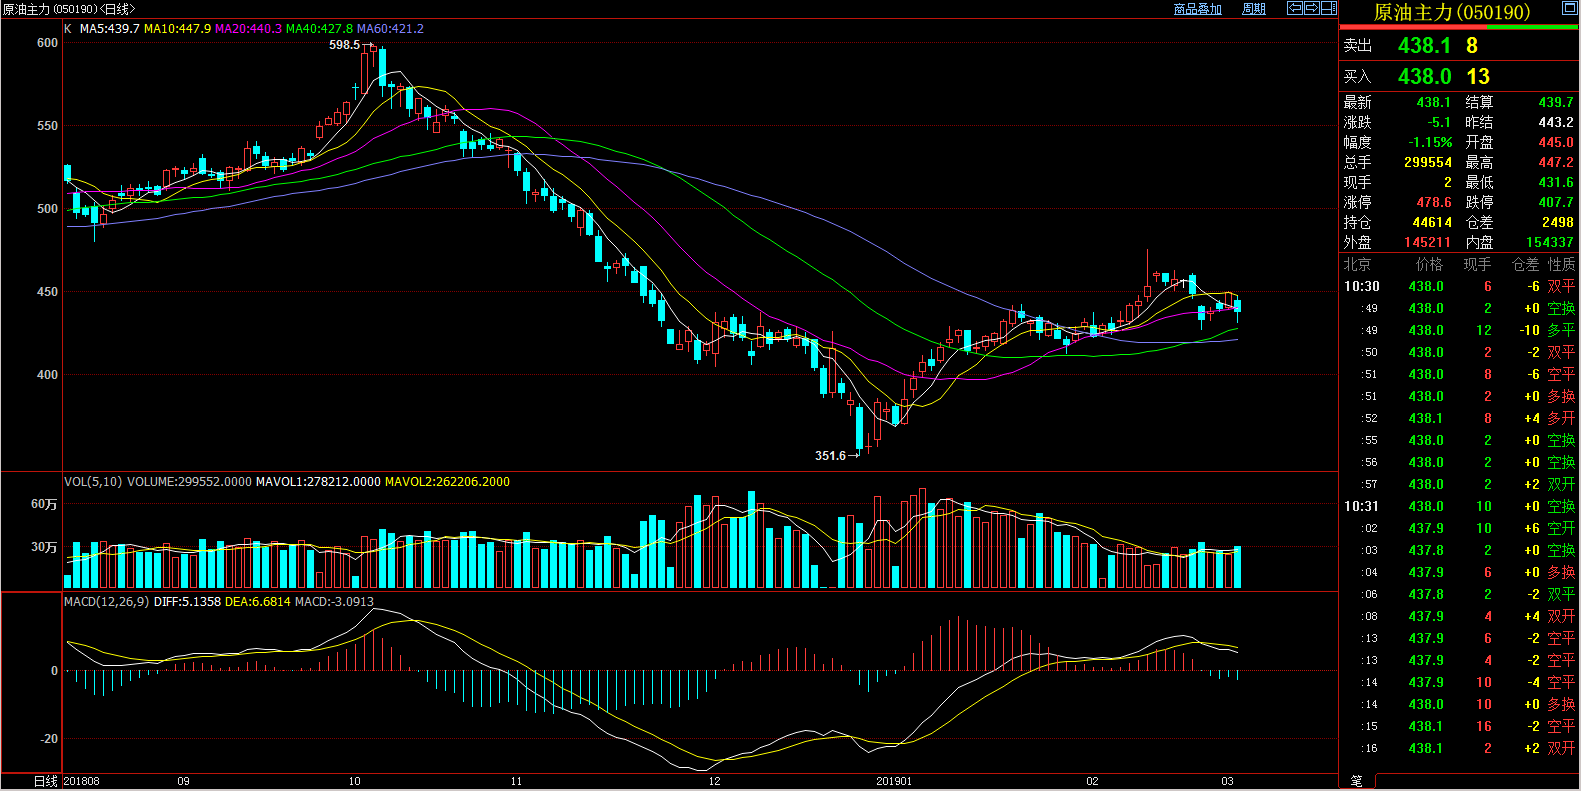Screen dimensions: 1581x791
Task: Click the 结算 value 439.7
Action: pos(1556,102)
